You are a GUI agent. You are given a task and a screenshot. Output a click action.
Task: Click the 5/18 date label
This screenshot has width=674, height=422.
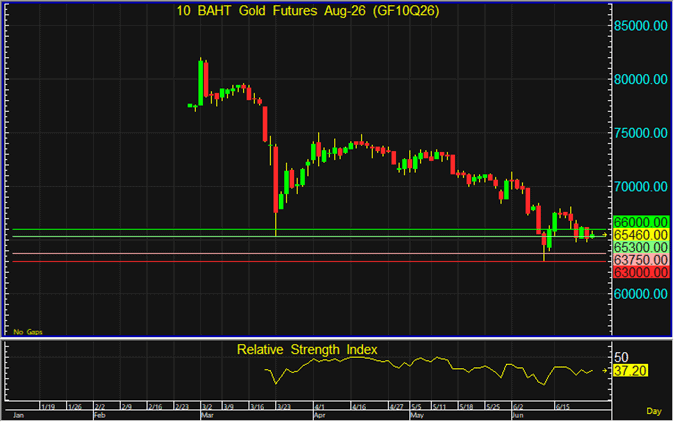point(466,407)
